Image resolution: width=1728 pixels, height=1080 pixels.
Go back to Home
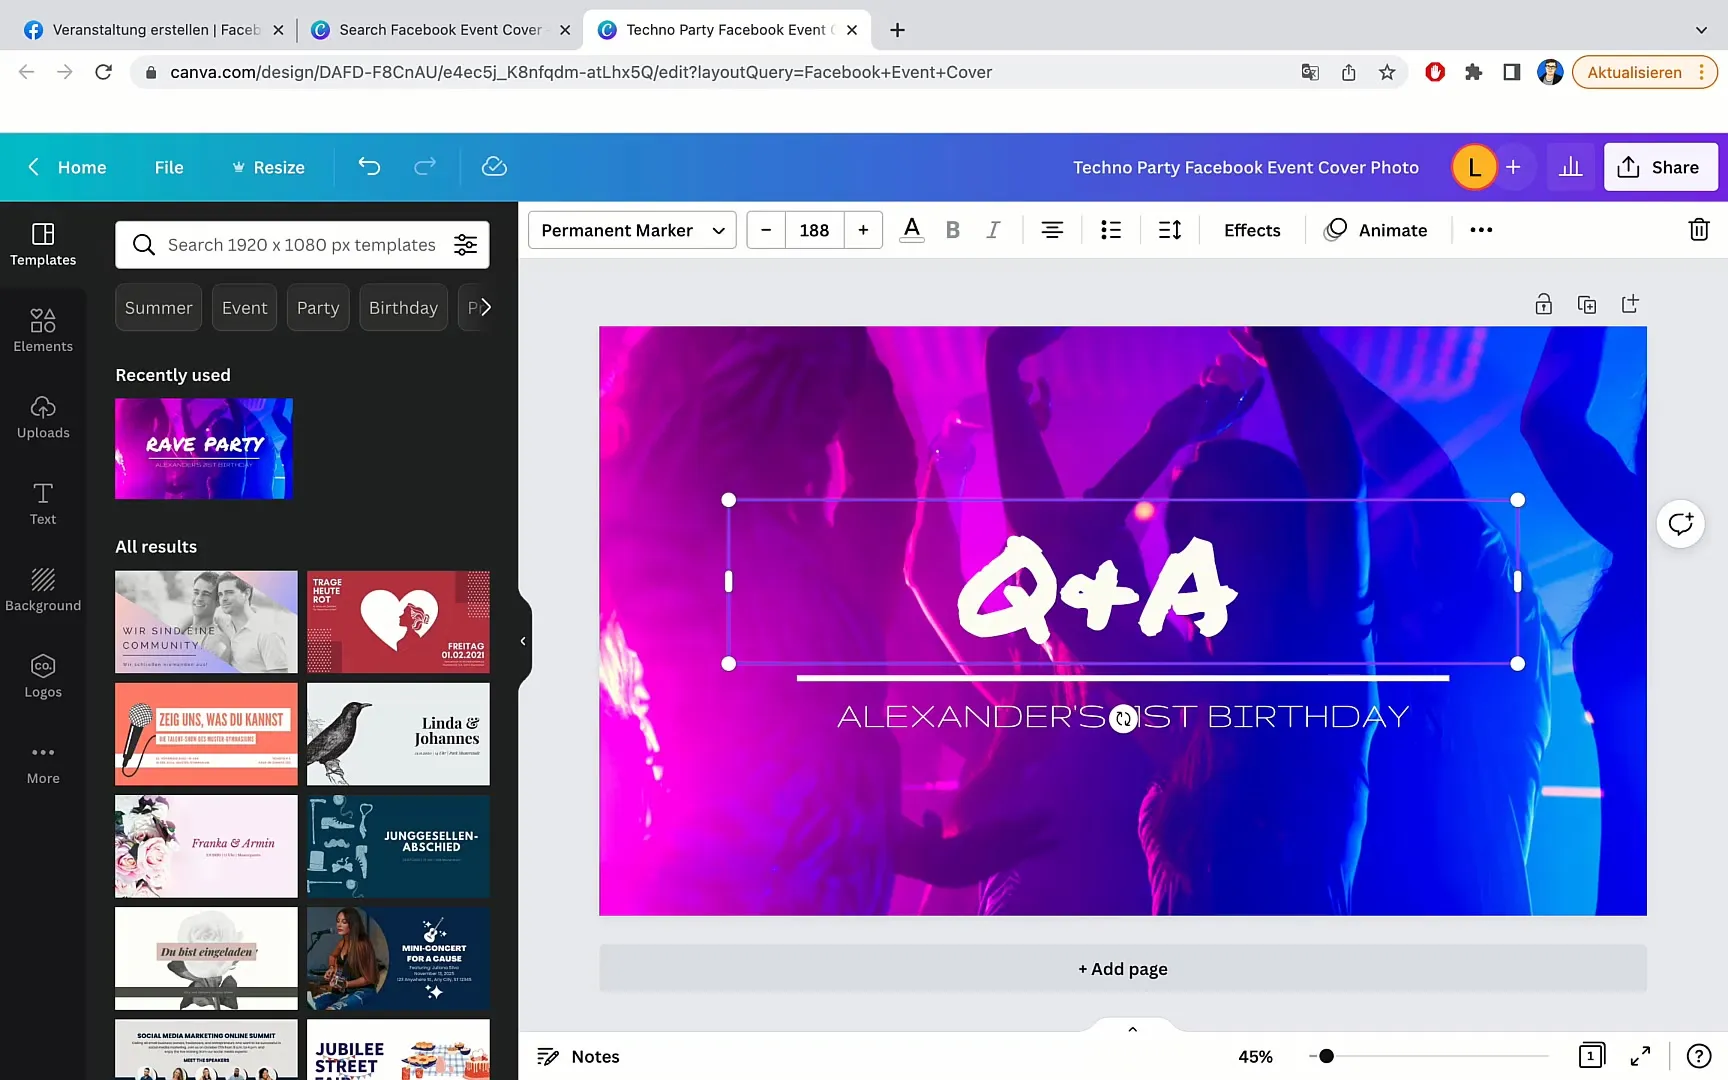point(67,167)
